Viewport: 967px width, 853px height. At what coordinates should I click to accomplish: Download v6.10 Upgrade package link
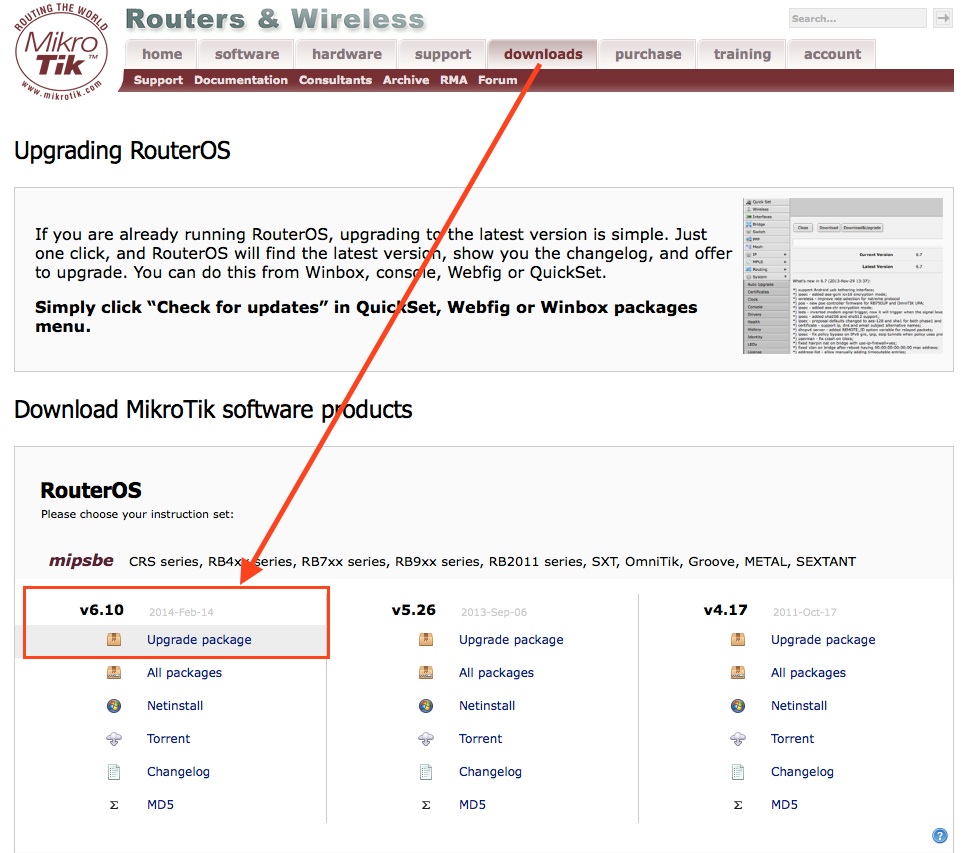199,640
